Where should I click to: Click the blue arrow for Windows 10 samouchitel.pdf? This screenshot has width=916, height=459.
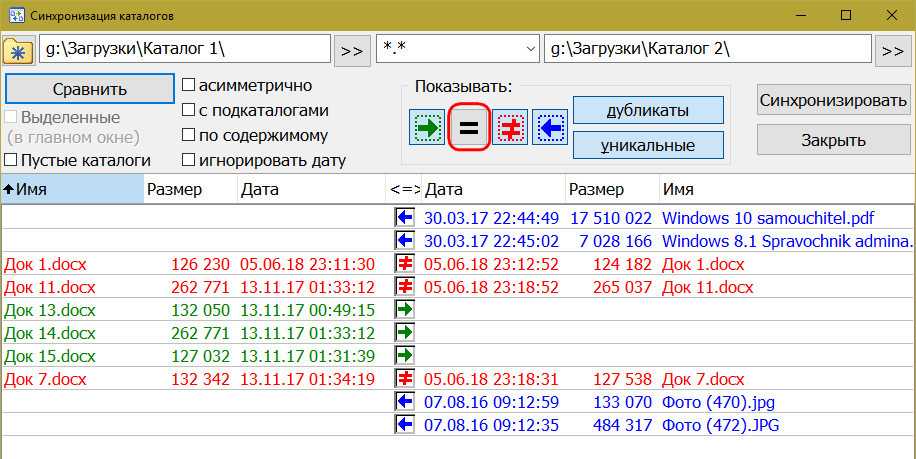(405, 218)
